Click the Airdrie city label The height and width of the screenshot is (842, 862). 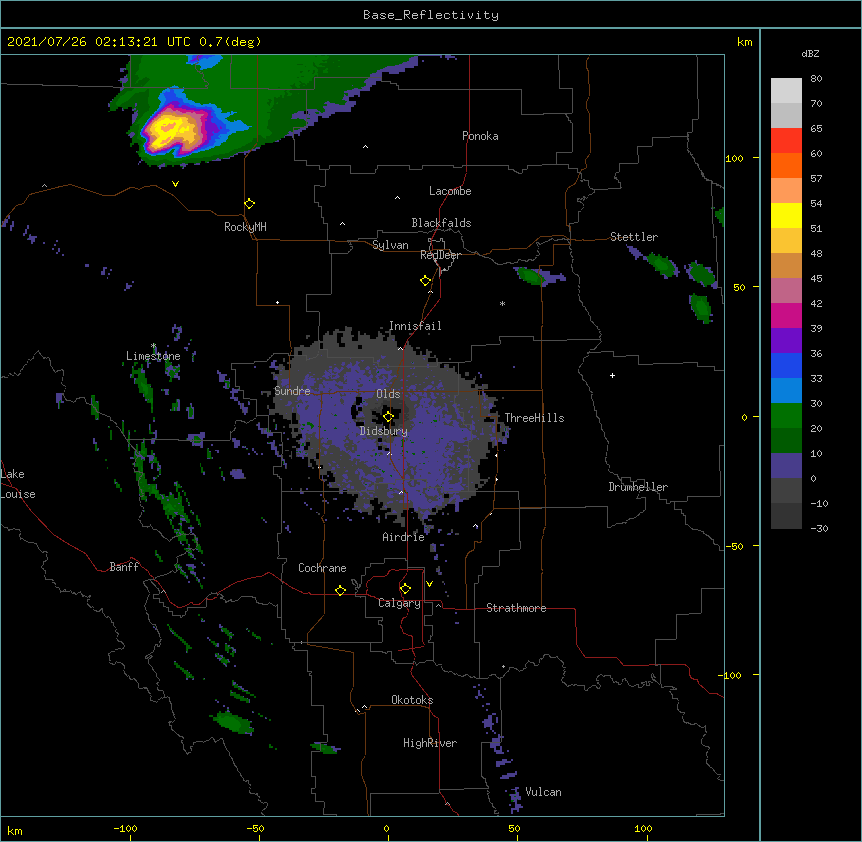404,537
